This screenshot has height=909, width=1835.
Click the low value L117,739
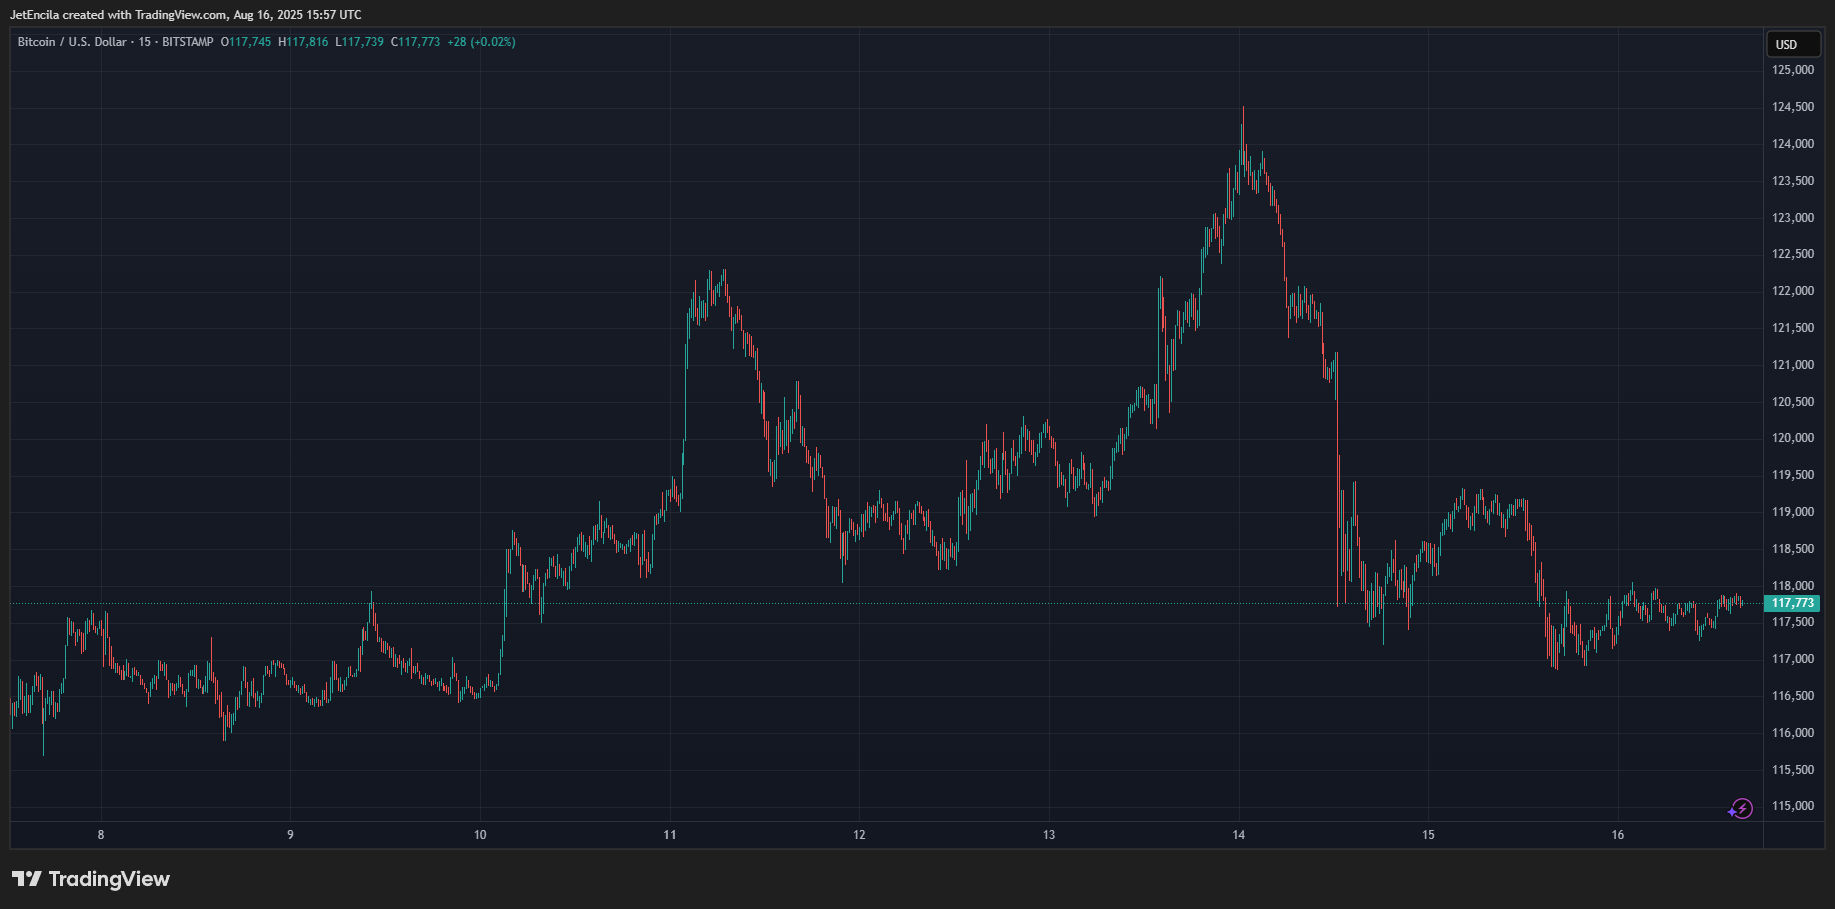point(360,42)
